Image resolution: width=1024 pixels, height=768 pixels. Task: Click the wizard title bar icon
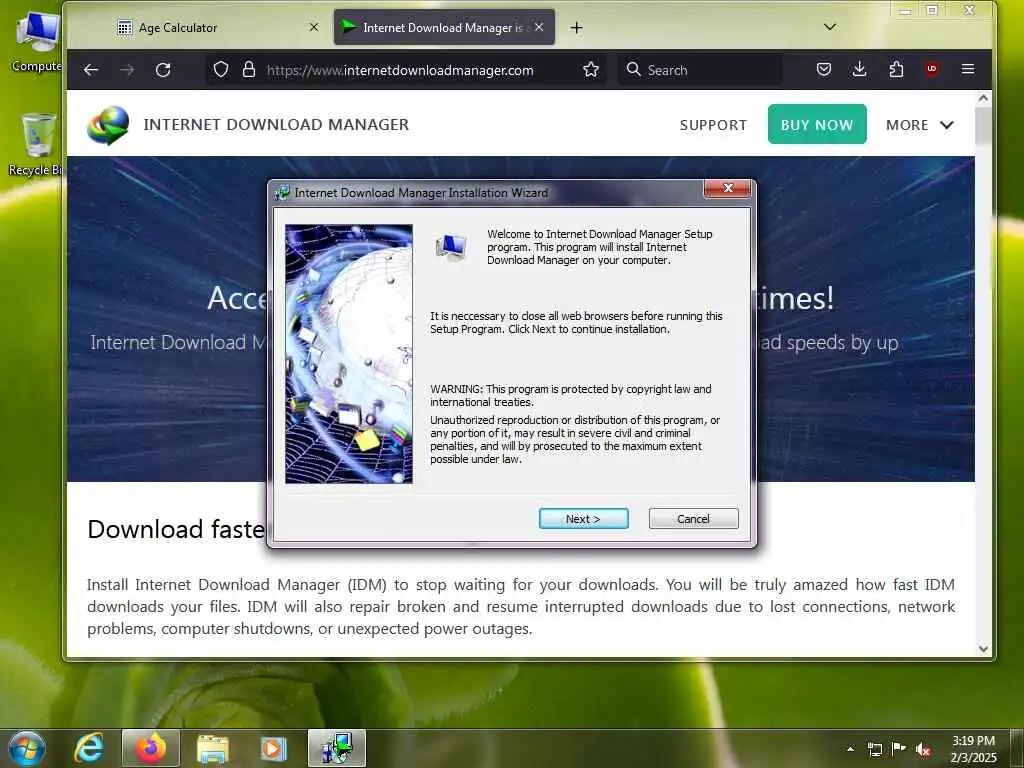coord(283,193)
